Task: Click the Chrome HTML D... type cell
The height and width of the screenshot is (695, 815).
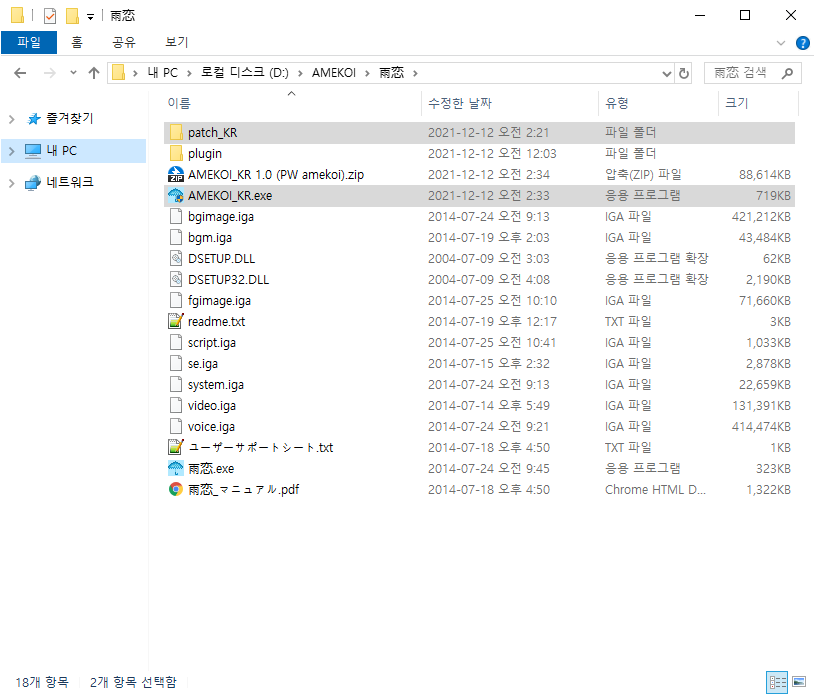Action: 655,490
